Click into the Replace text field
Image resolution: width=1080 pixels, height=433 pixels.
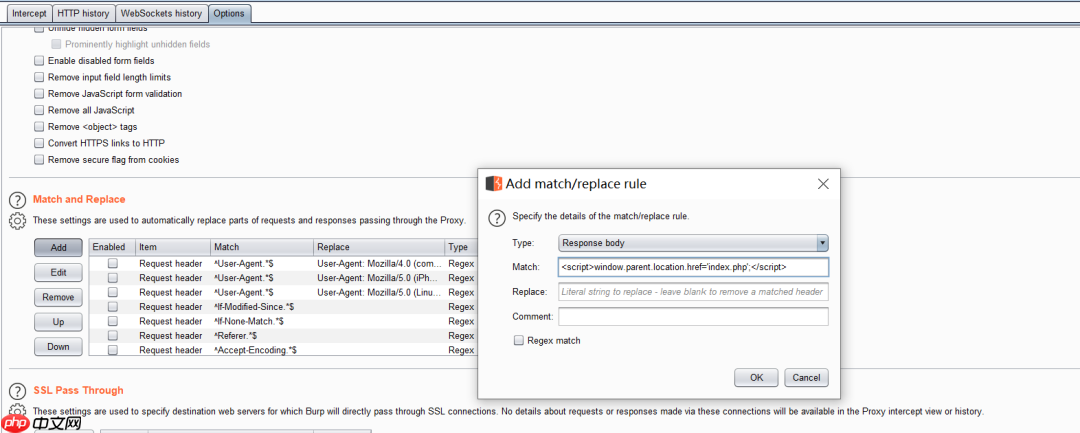point(693,292)
